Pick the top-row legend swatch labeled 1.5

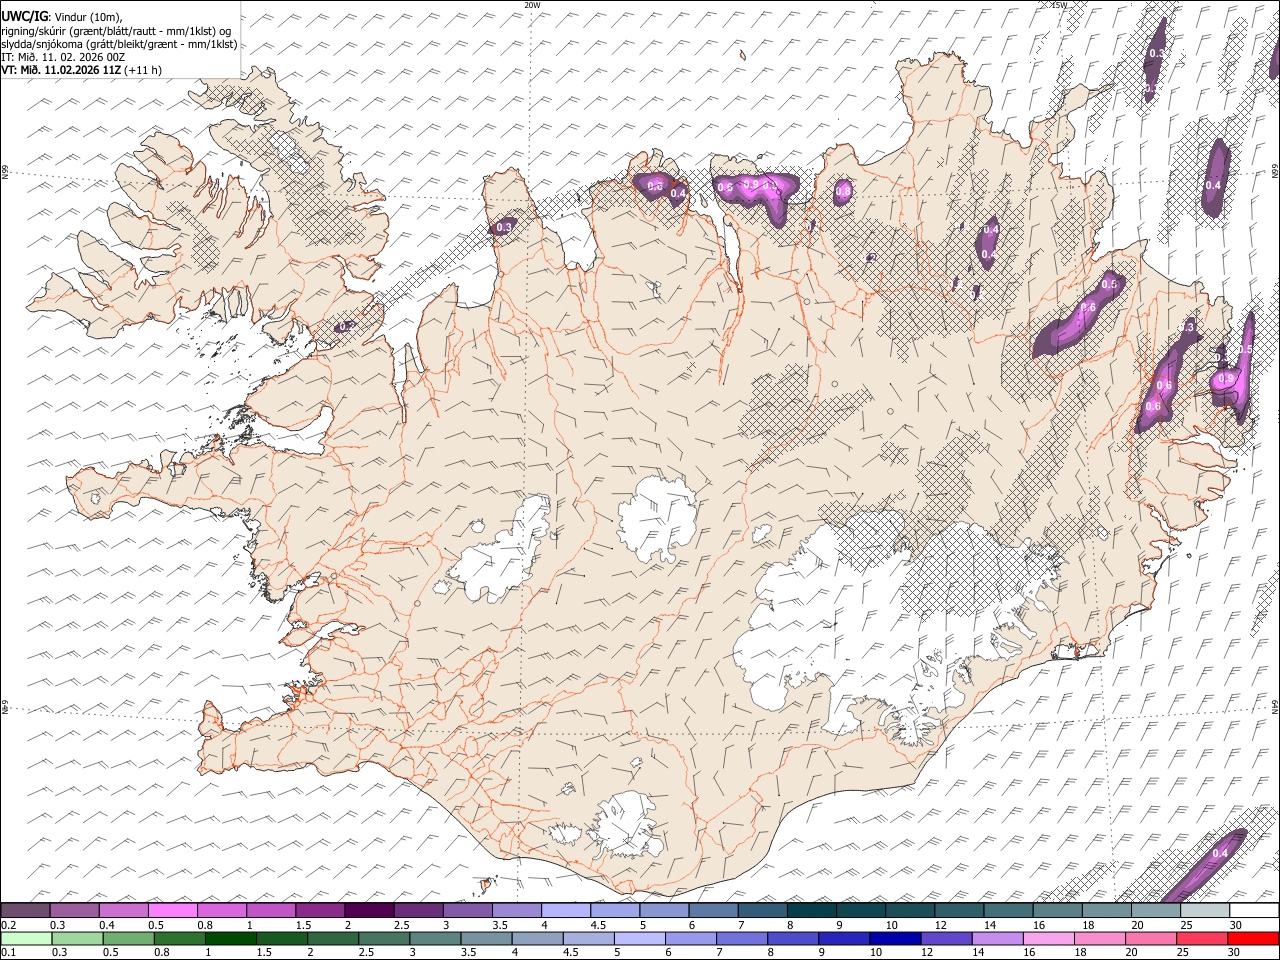point(319,911)
